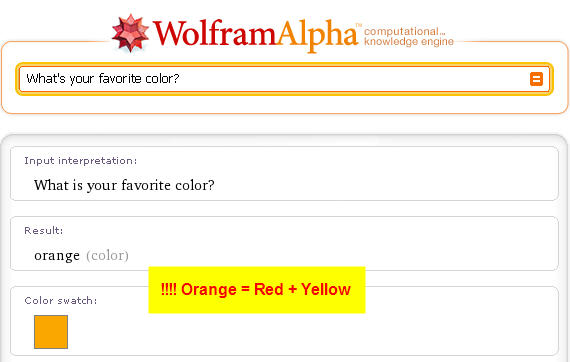Click the equals sign in yellow annotation
Image resolution: width=570 pixels, height=362 pixels.
[245, 290]
